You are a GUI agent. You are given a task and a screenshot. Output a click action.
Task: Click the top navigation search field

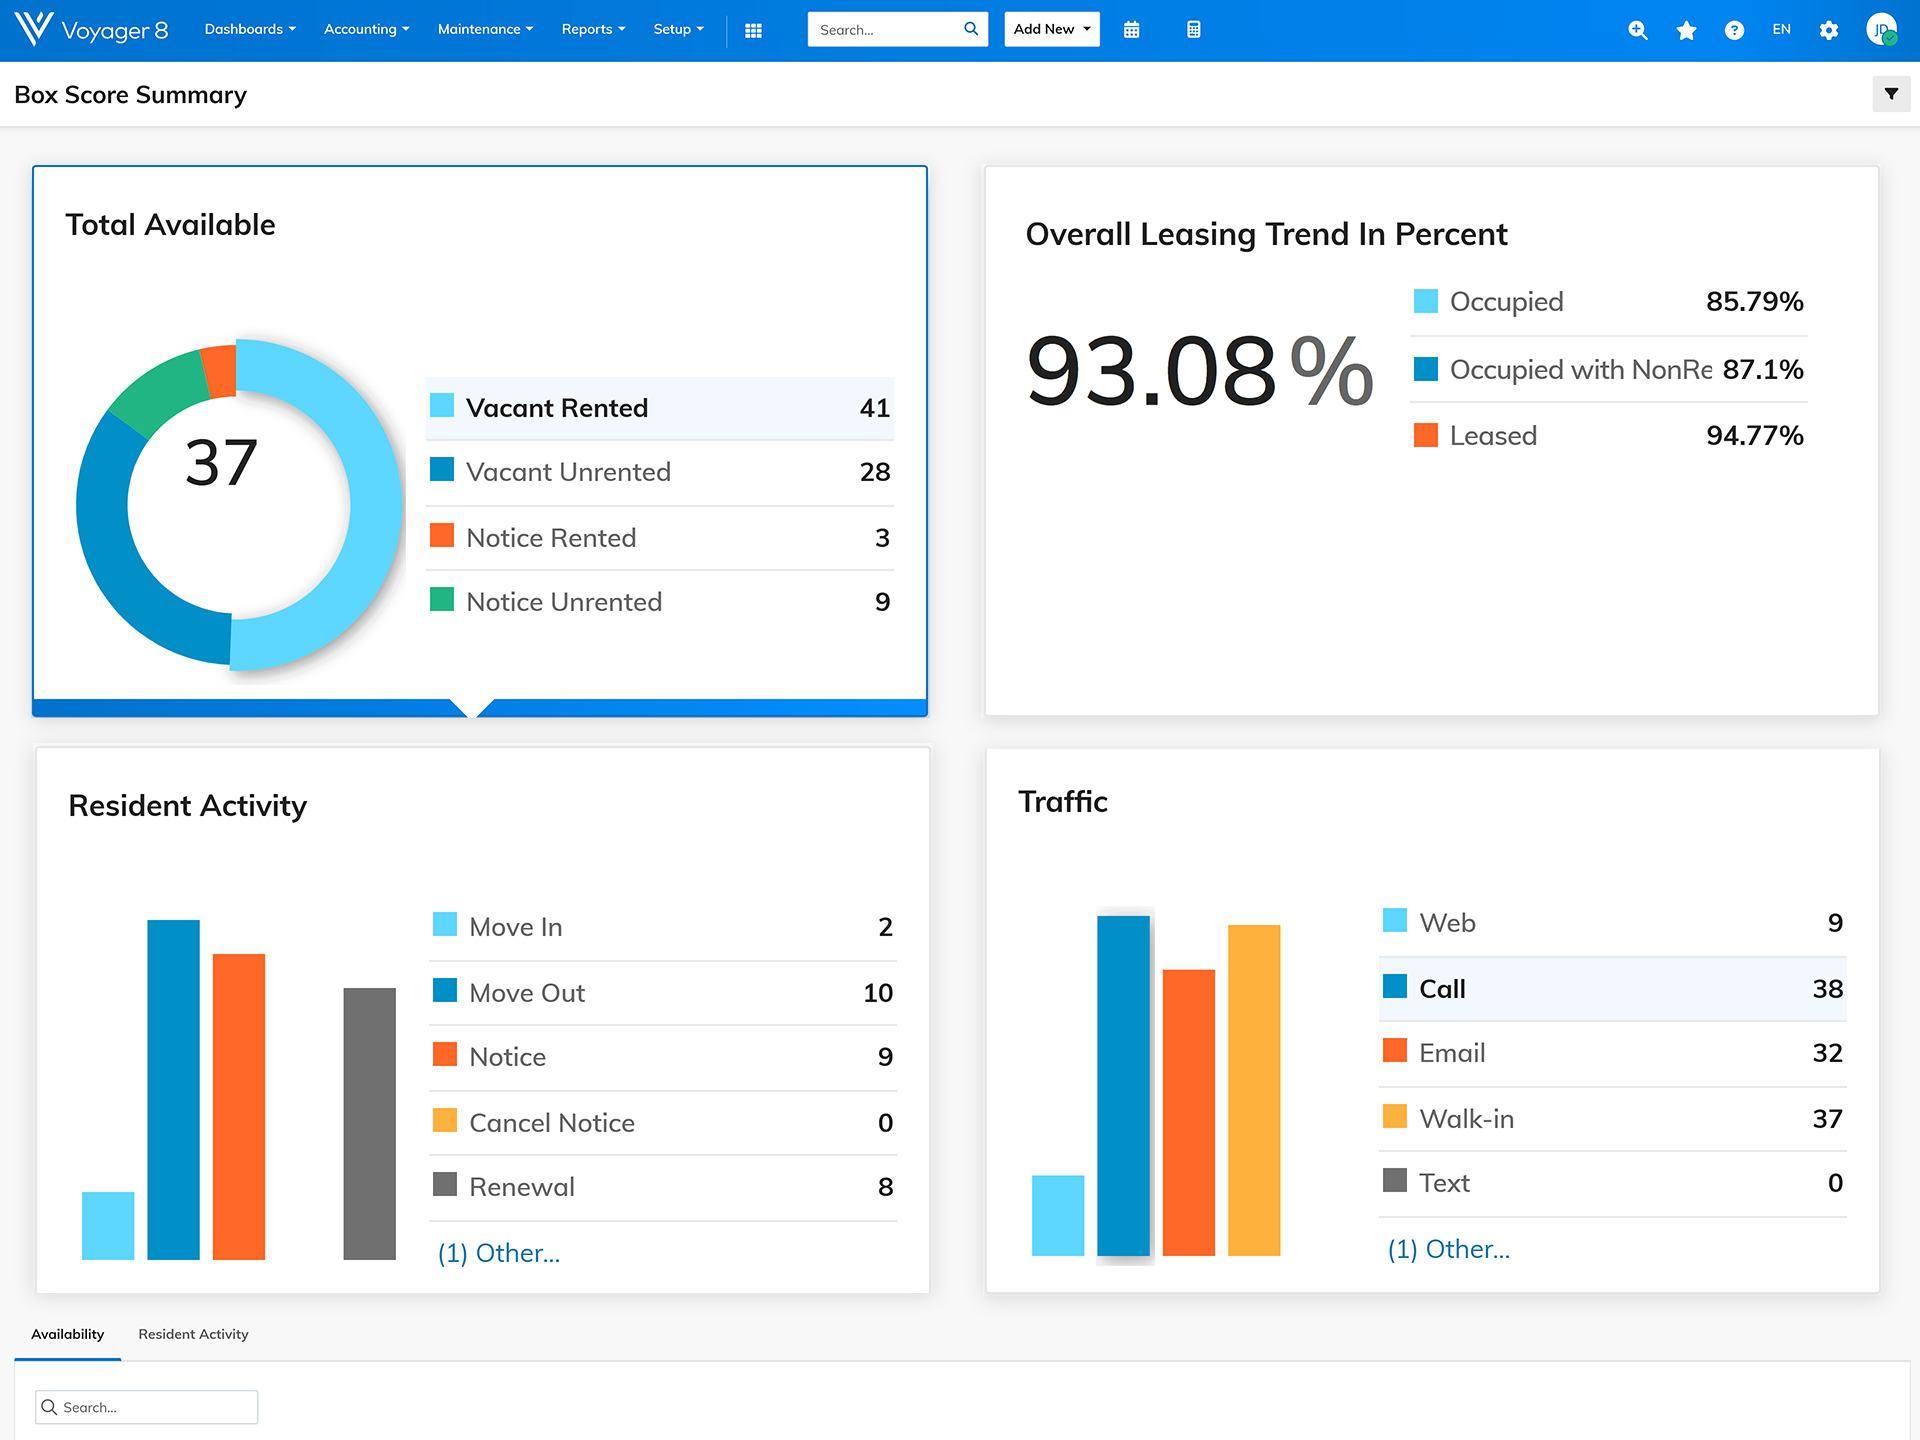click(885, 30)
